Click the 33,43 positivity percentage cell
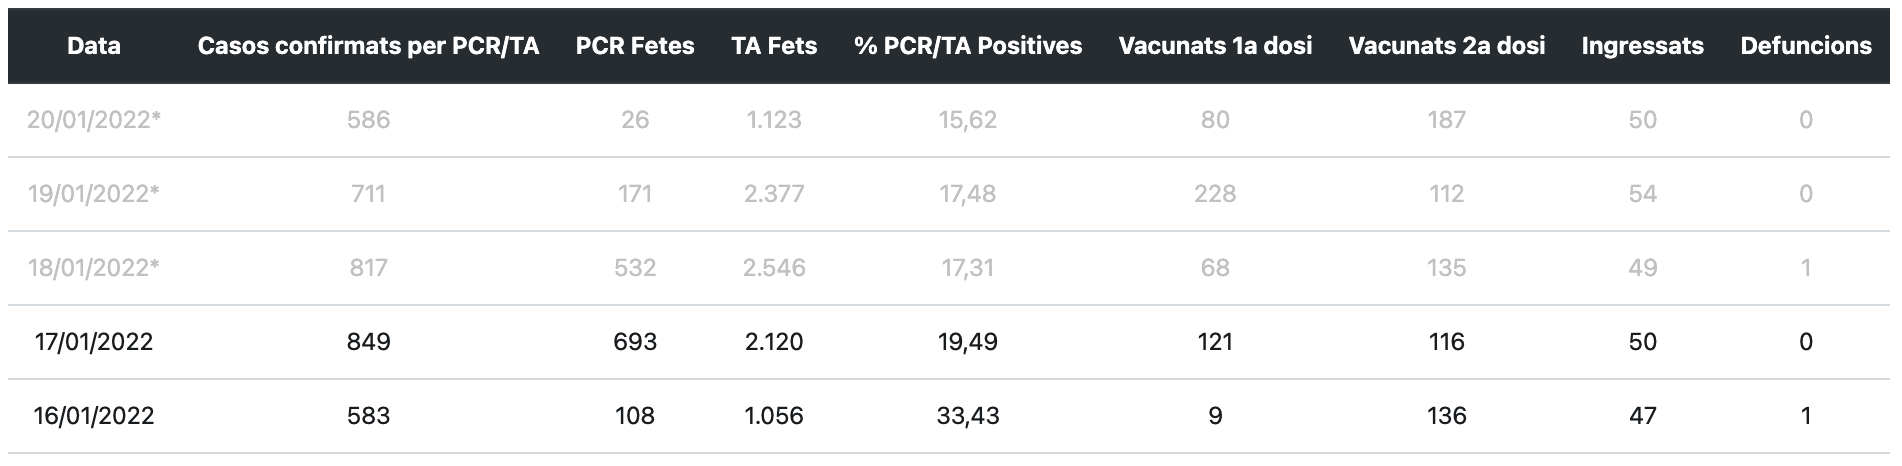Image resolution: width=1902 pixels, height=466 pixels. [x=968, y=416]
